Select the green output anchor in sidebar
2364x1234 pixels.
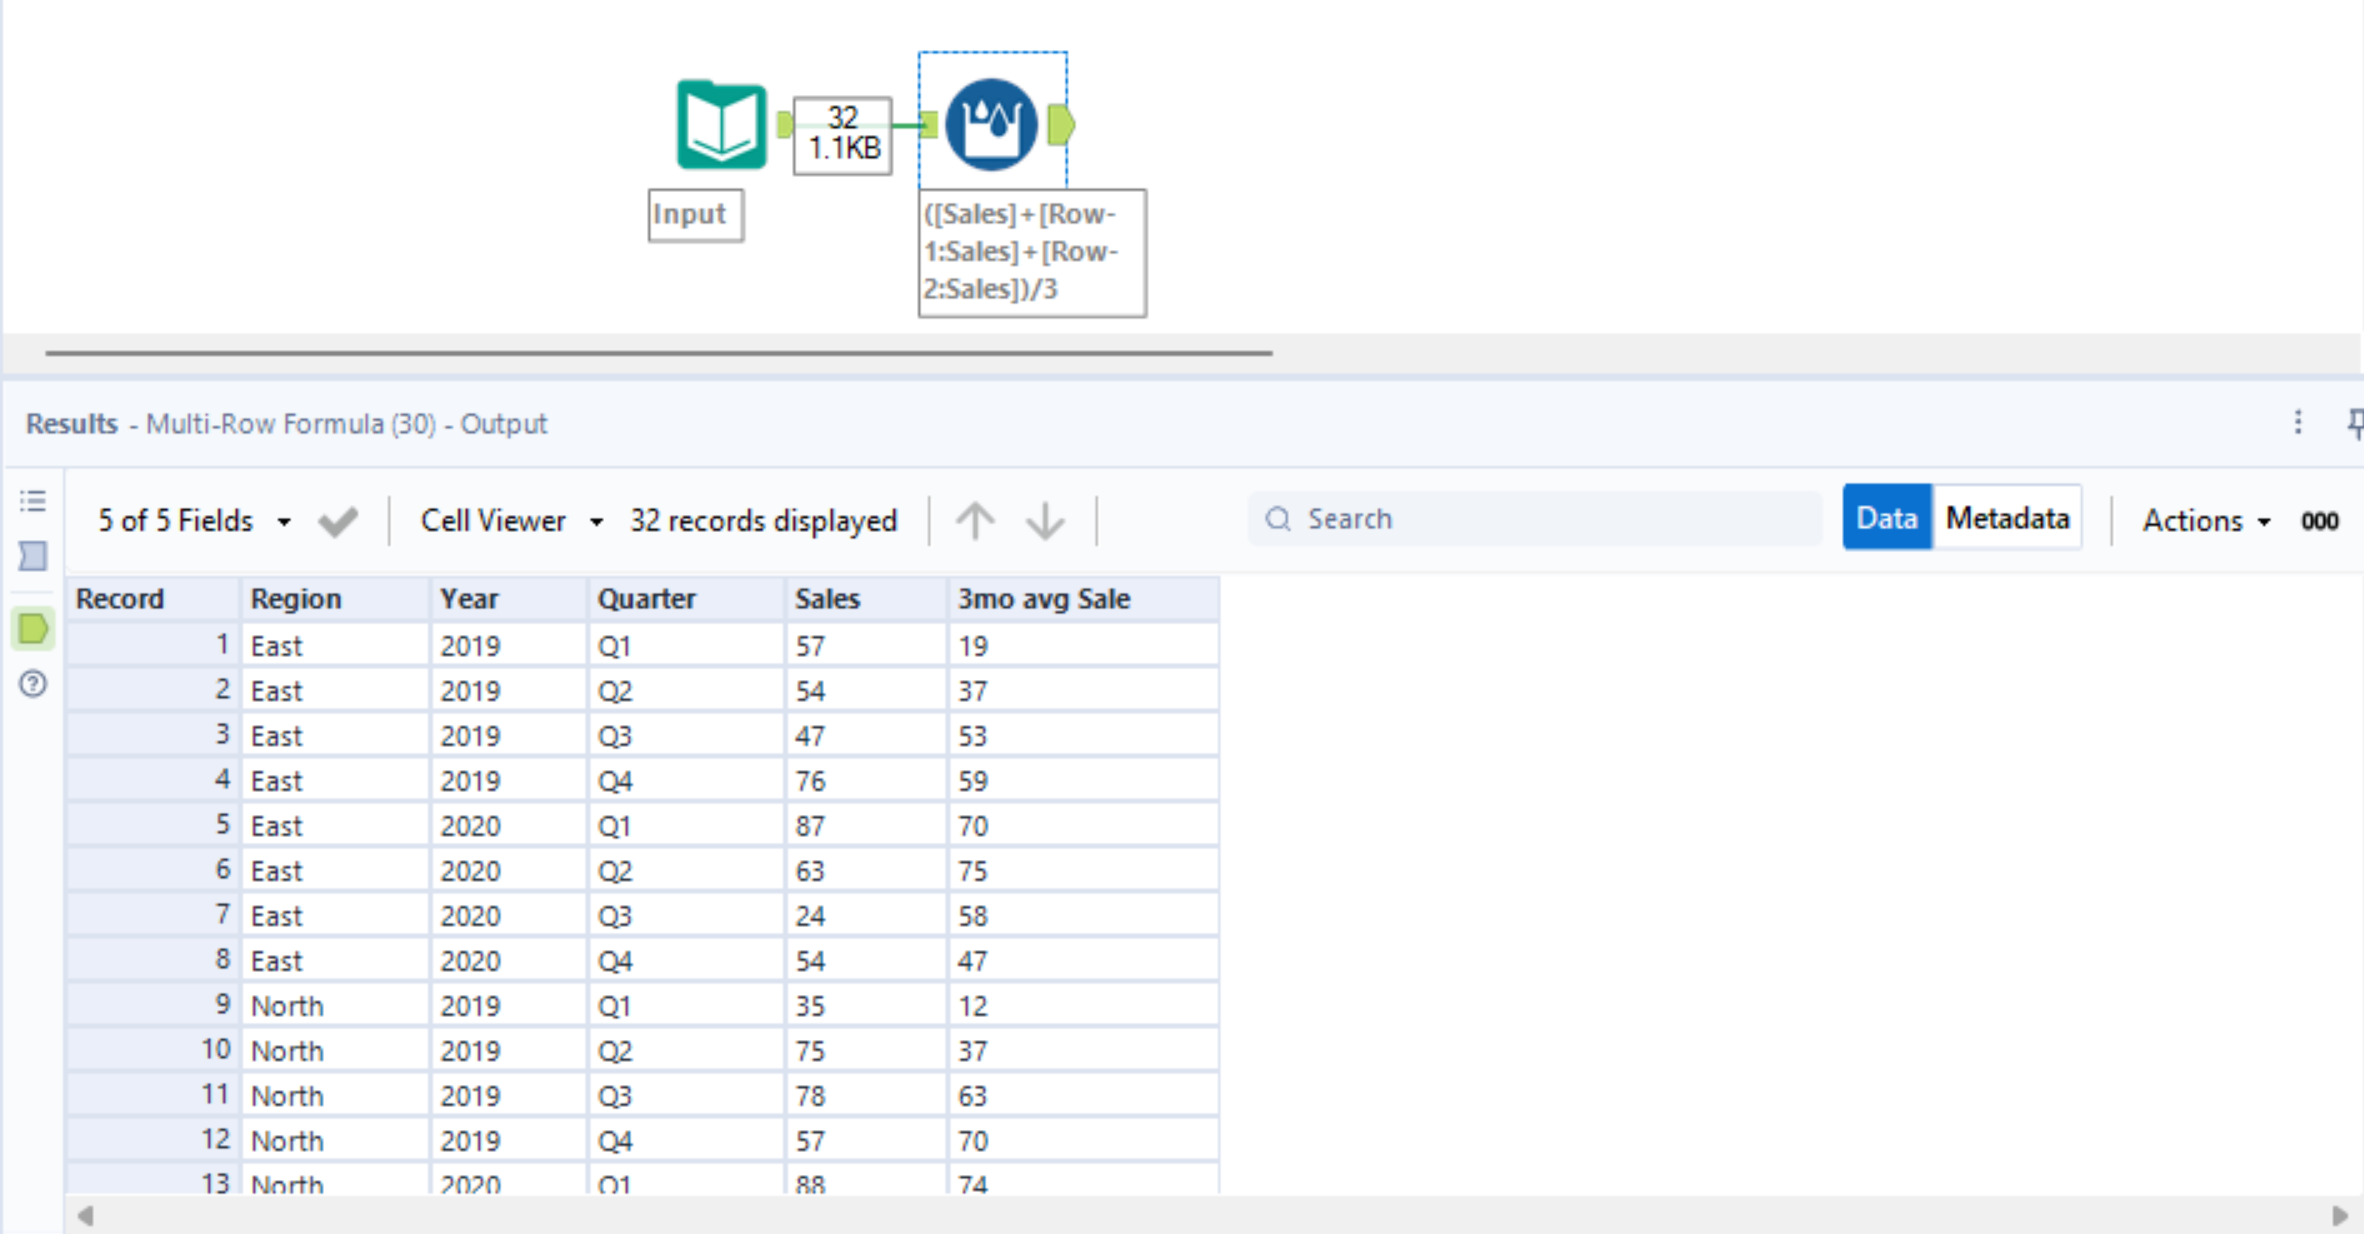coord(33,629)
